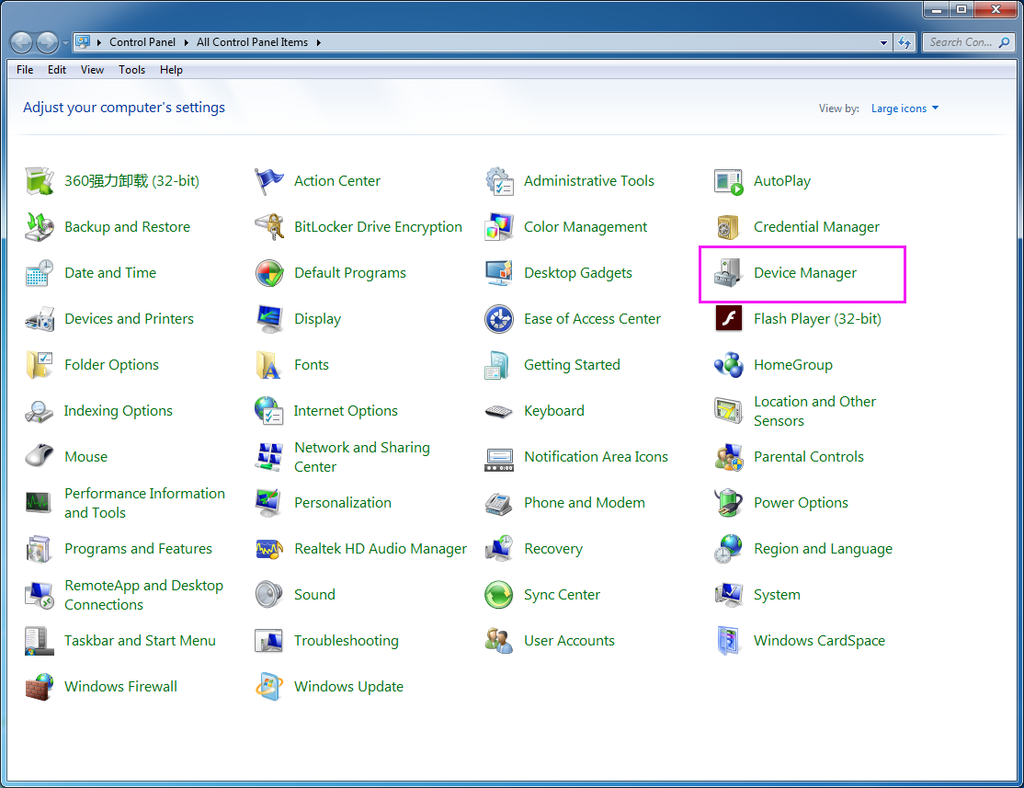Click the Flash Player red icon
Image resolution: width=1024 pixels, height=788 pixels.
728,319
